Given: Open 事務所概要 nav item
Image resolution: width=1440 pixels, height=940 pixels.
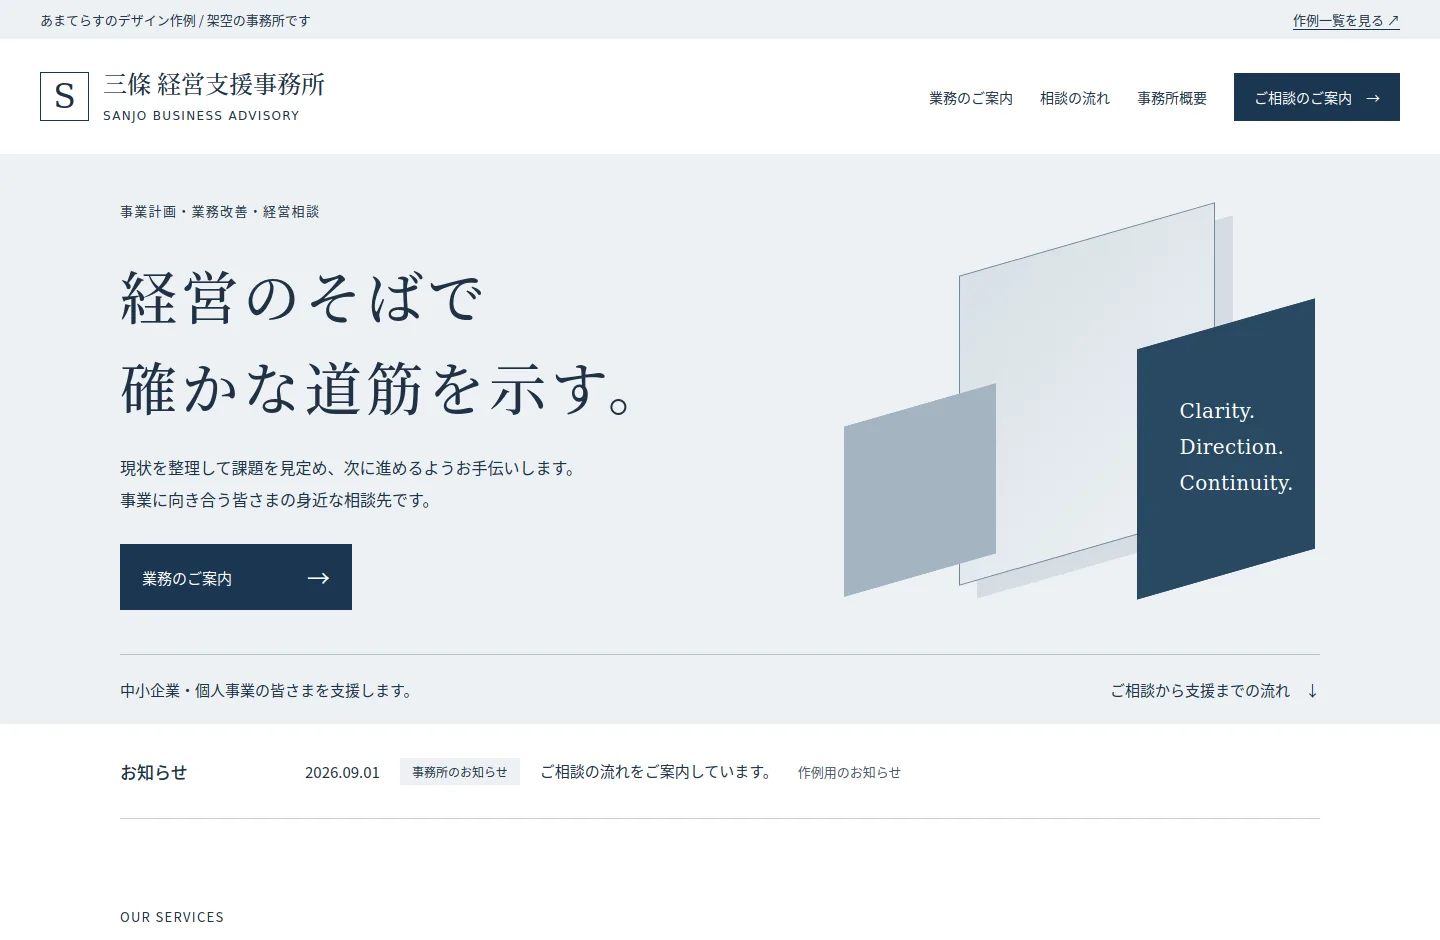Looking at the screenshot, I should 1172,98.
